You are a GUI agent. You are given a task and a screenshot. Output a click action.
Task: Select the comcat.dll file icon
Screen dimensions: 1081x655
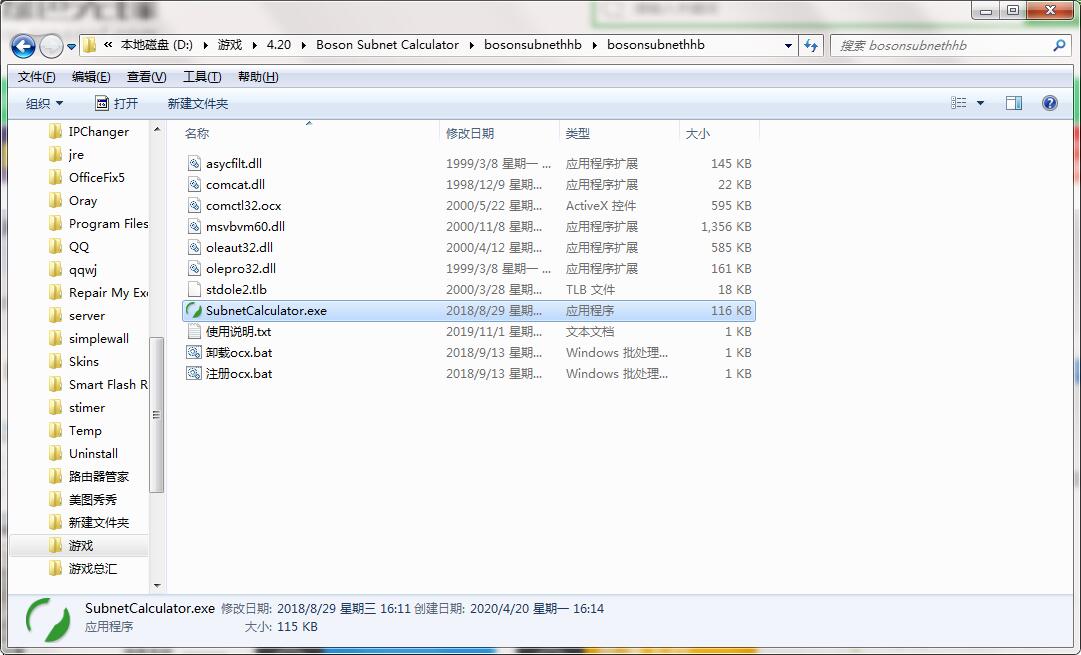pyautogui.click(x=194, y=184)
